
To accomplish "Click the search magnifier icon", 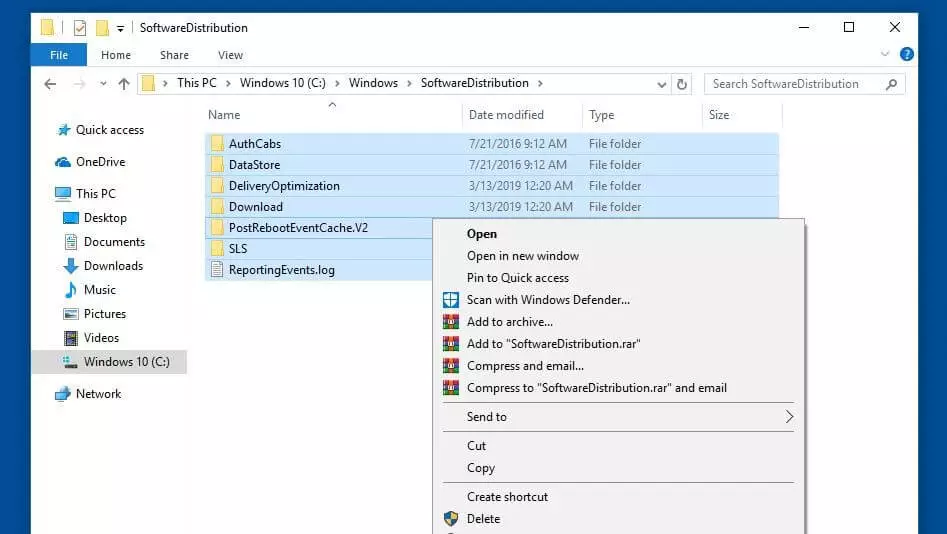I will point(891,84).
